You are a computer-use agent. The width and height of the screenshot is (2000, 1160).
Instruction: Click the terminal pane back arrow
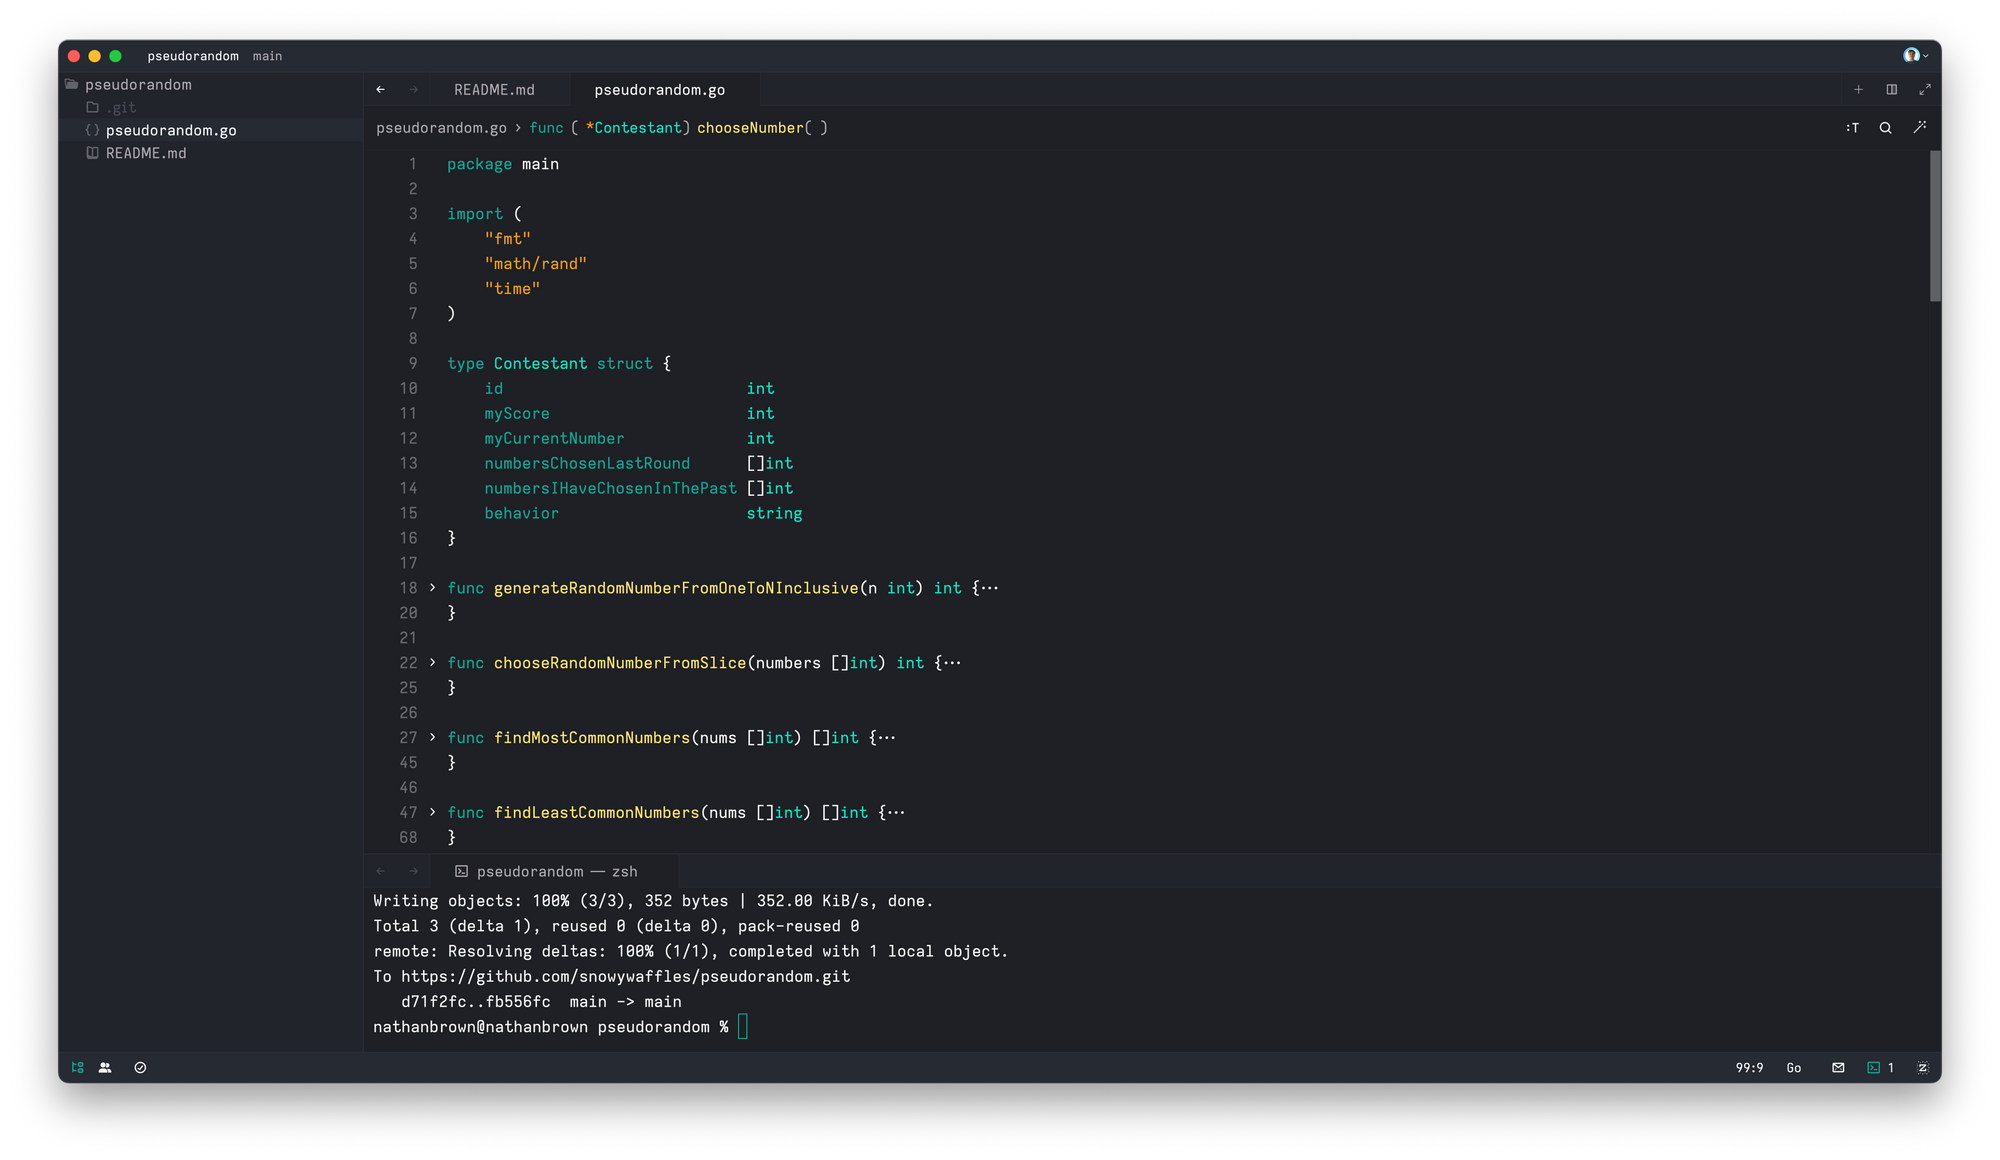pos(381,872)
